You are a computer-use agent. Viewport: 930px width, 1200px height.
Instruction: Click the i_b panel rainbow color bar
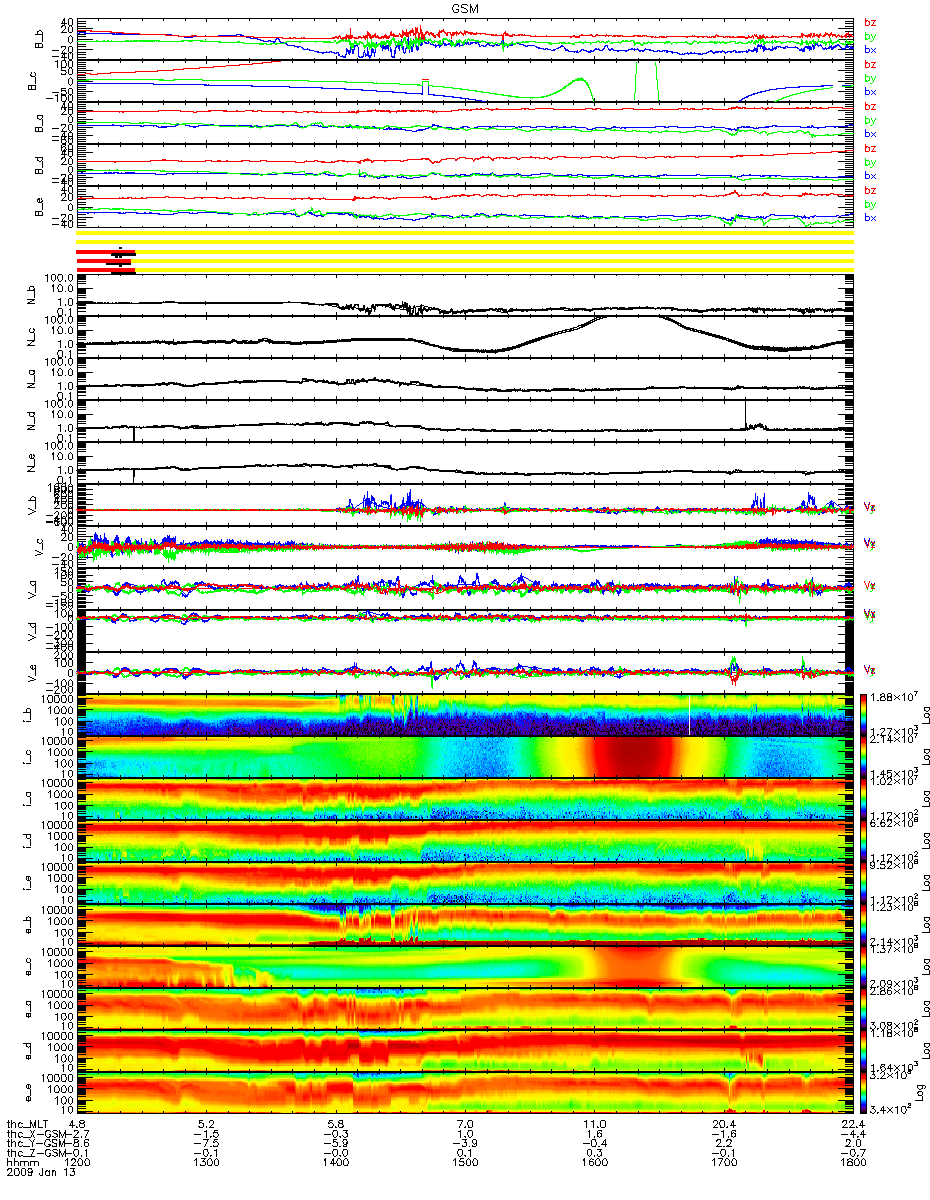(865, 714)
